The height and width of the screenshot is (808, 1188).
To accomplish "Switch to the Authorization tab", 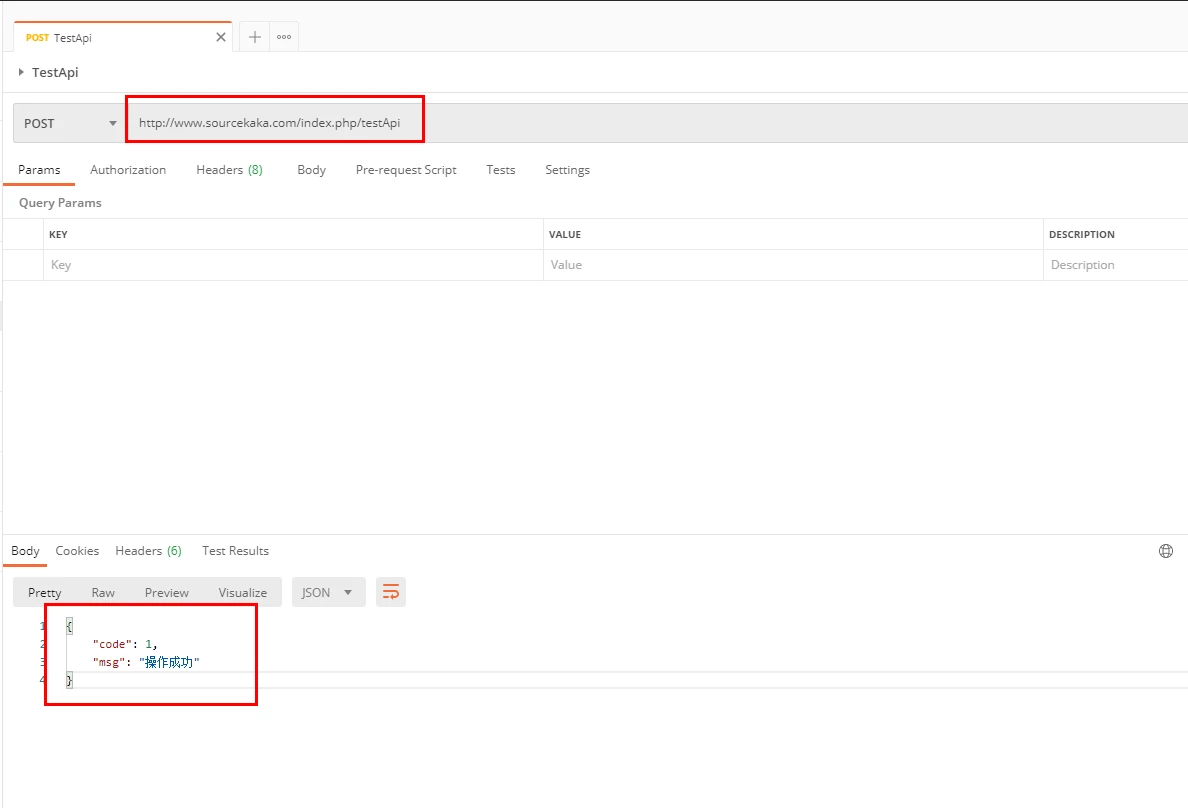I will [128, 170].
